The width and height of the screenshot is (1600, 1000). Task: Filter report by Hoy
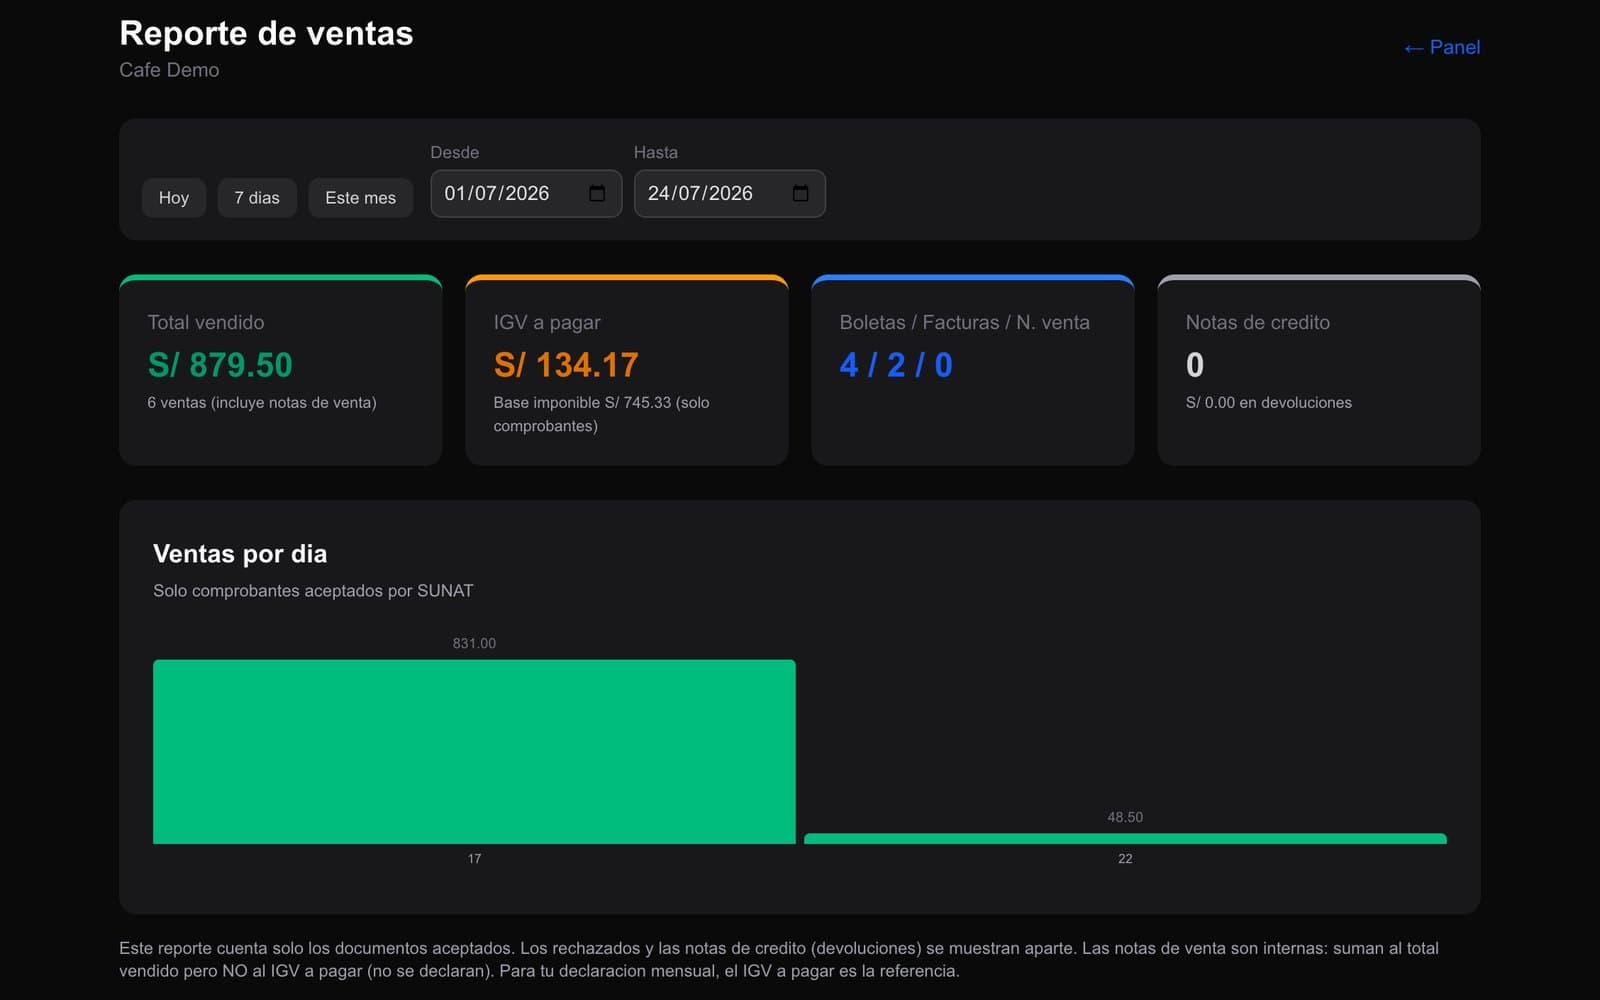pyautogui.click(x=174, y=198)
